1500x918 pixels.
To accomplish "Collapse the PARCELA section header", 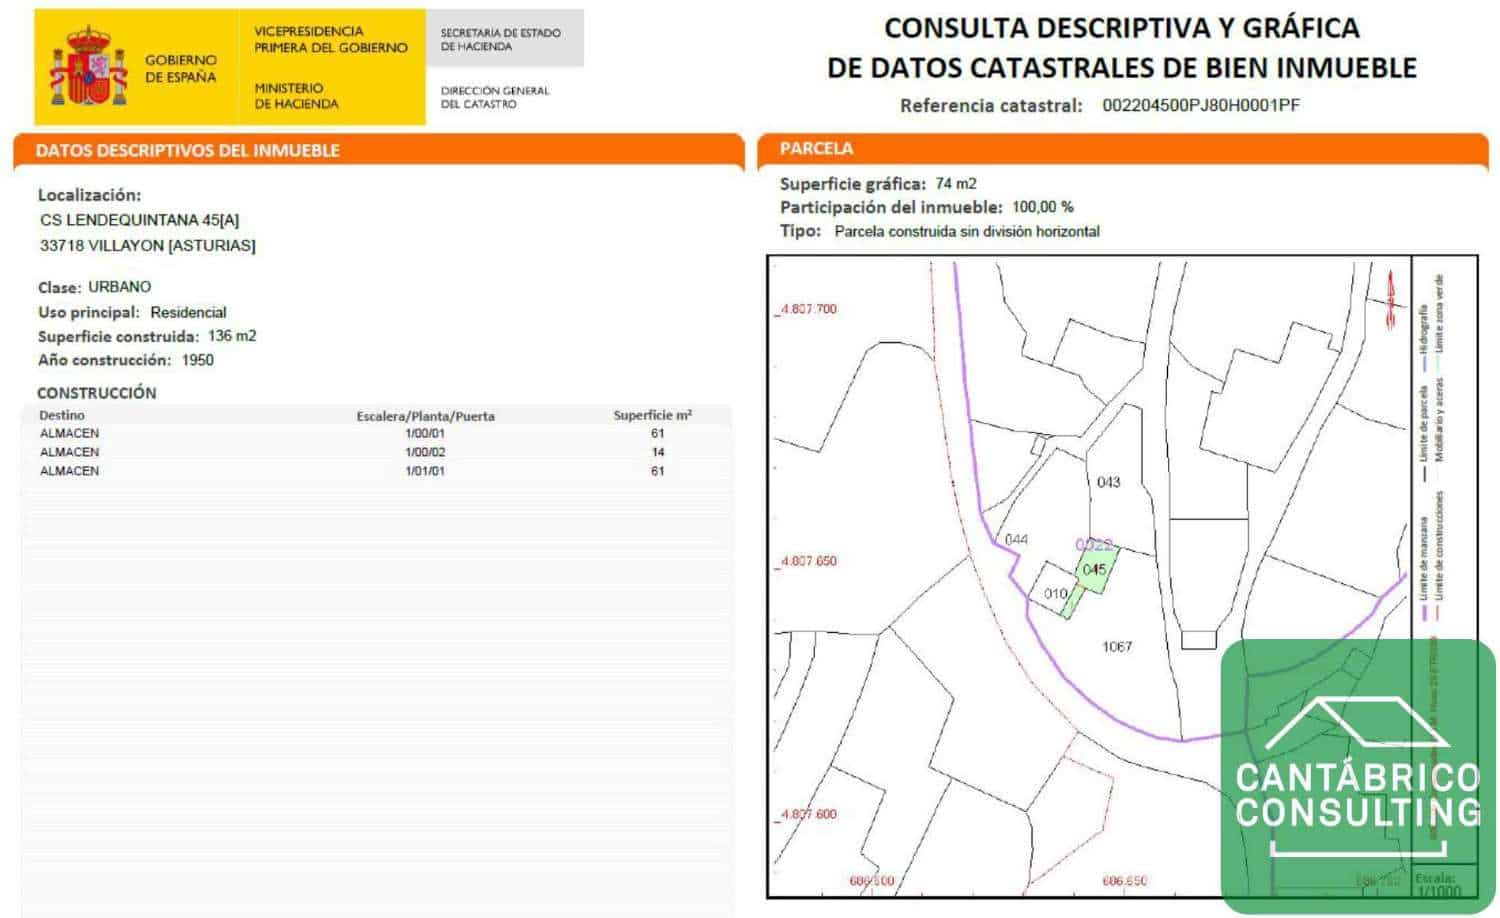I will coord(820,149).
